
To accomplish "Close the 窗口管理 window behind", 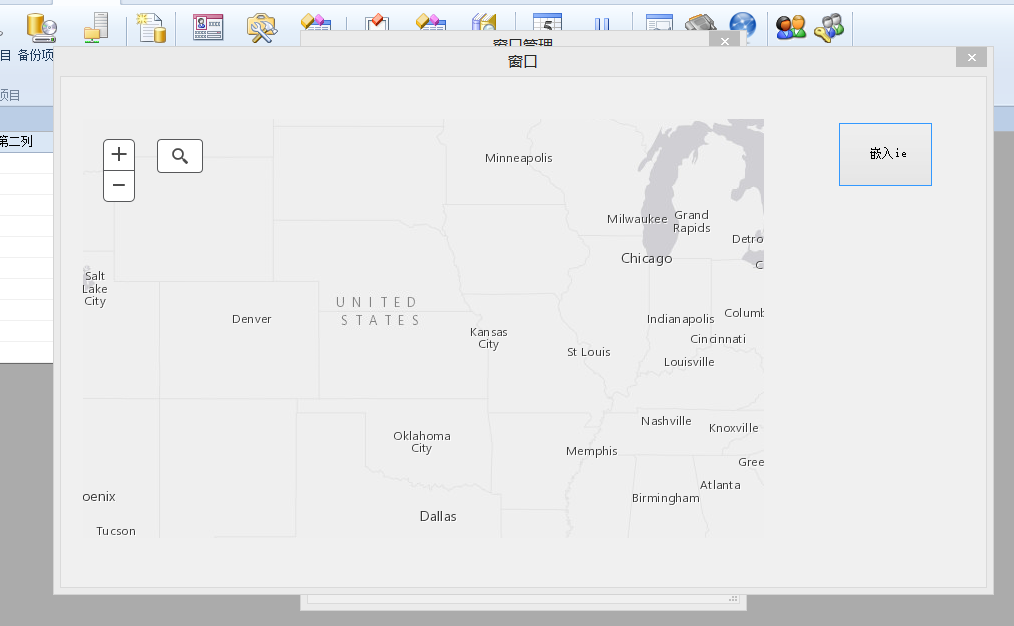I will click(725, 40).
